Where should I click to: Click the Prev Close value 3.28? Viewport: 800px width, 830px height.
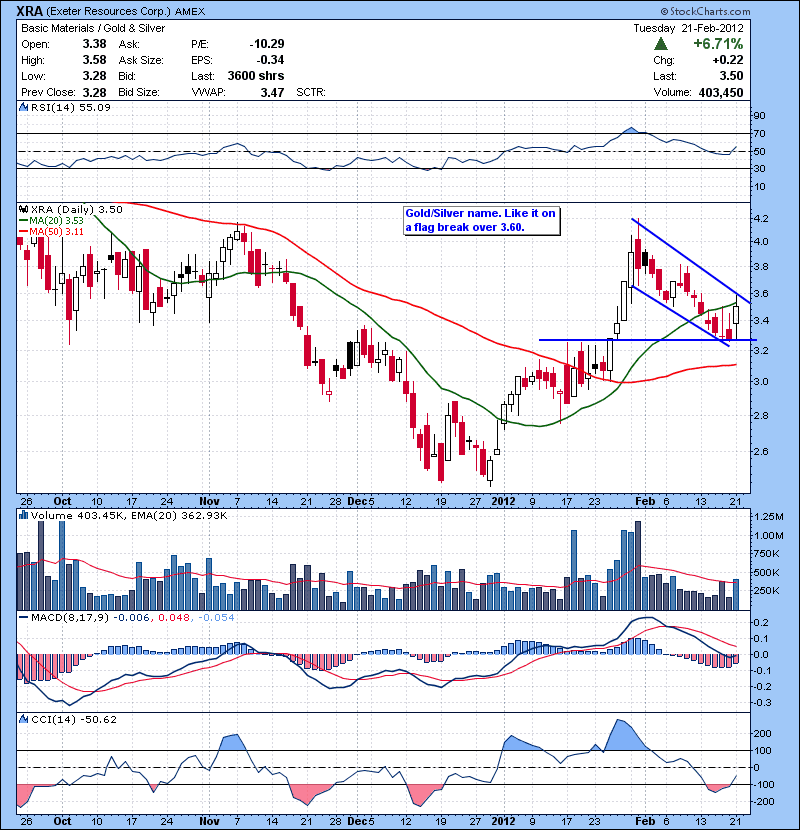[x=94, y=92]
